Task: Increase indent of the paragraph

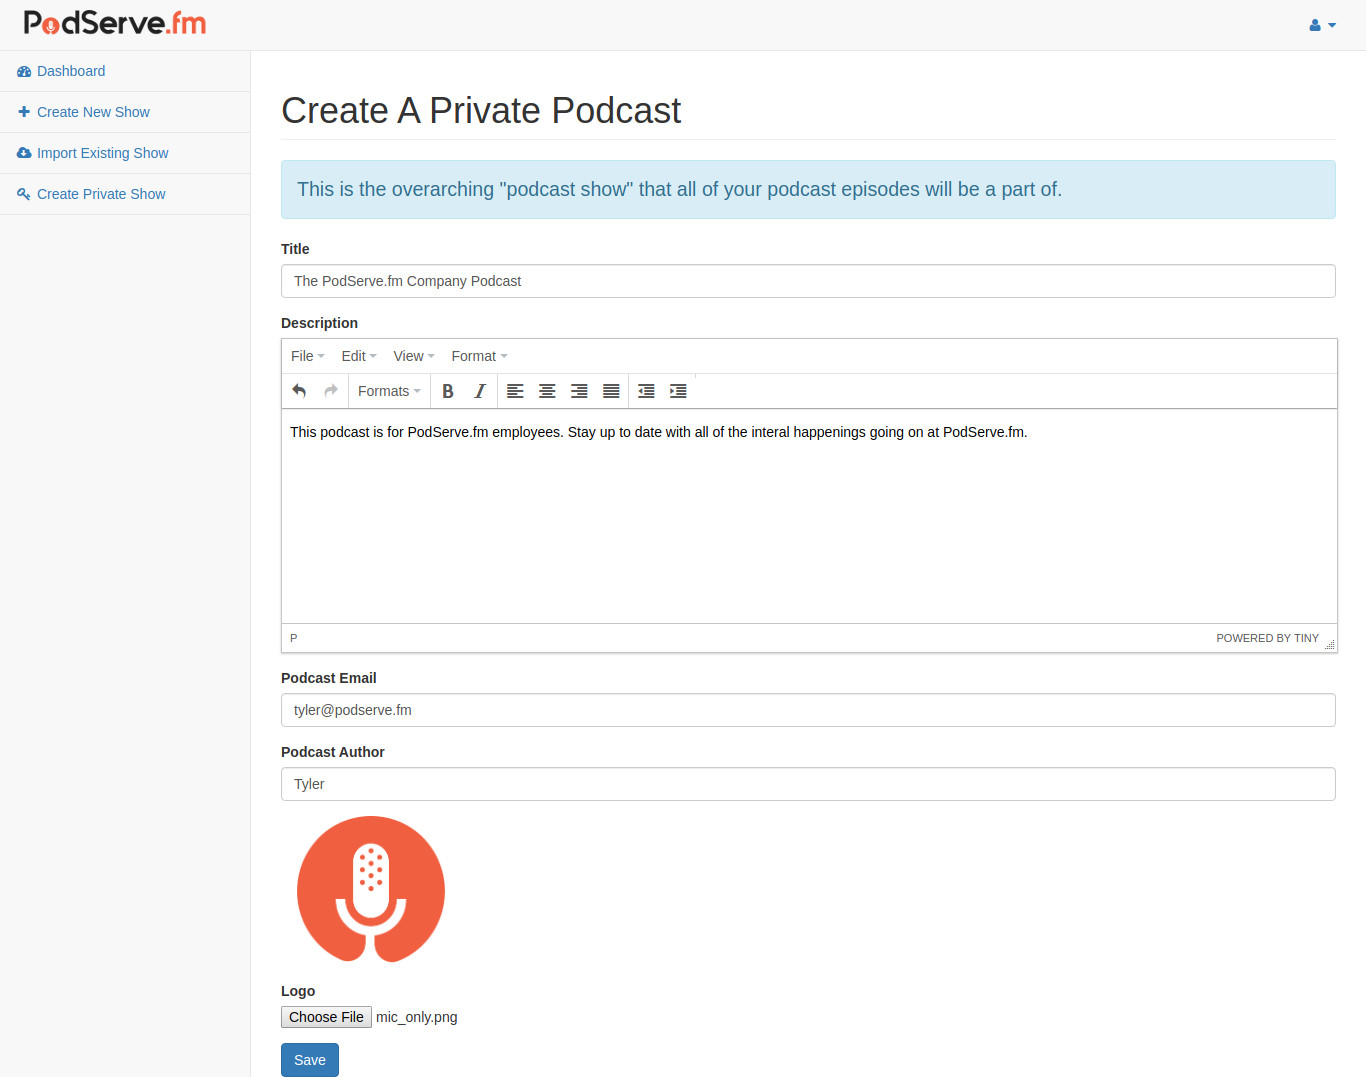Action: (678, 391)
